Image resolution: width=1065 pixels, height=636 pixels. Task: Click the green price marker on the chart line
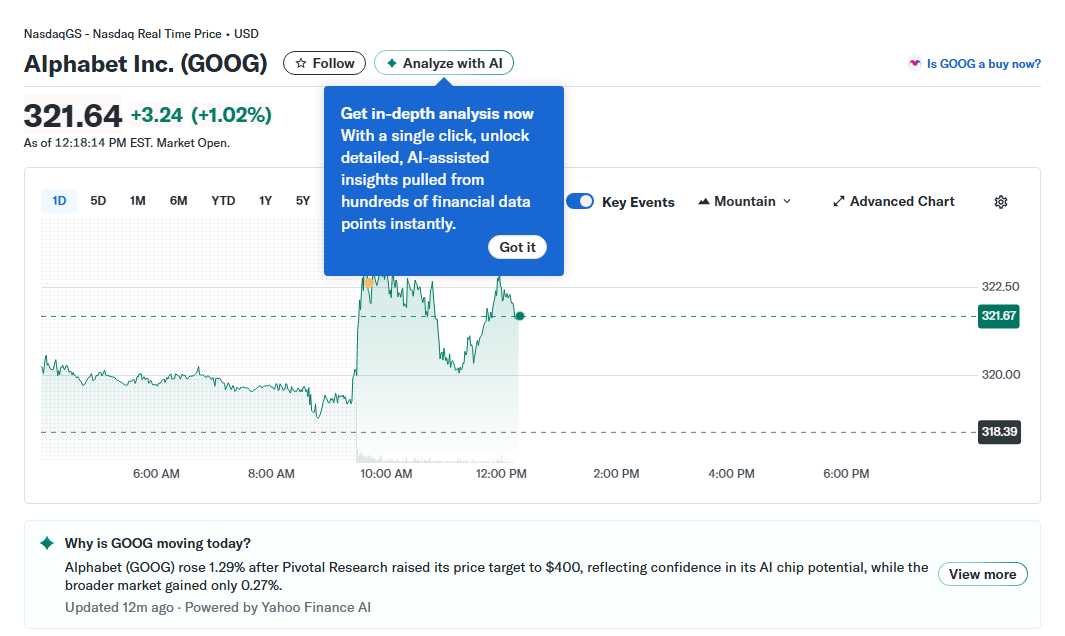point(519,316)
